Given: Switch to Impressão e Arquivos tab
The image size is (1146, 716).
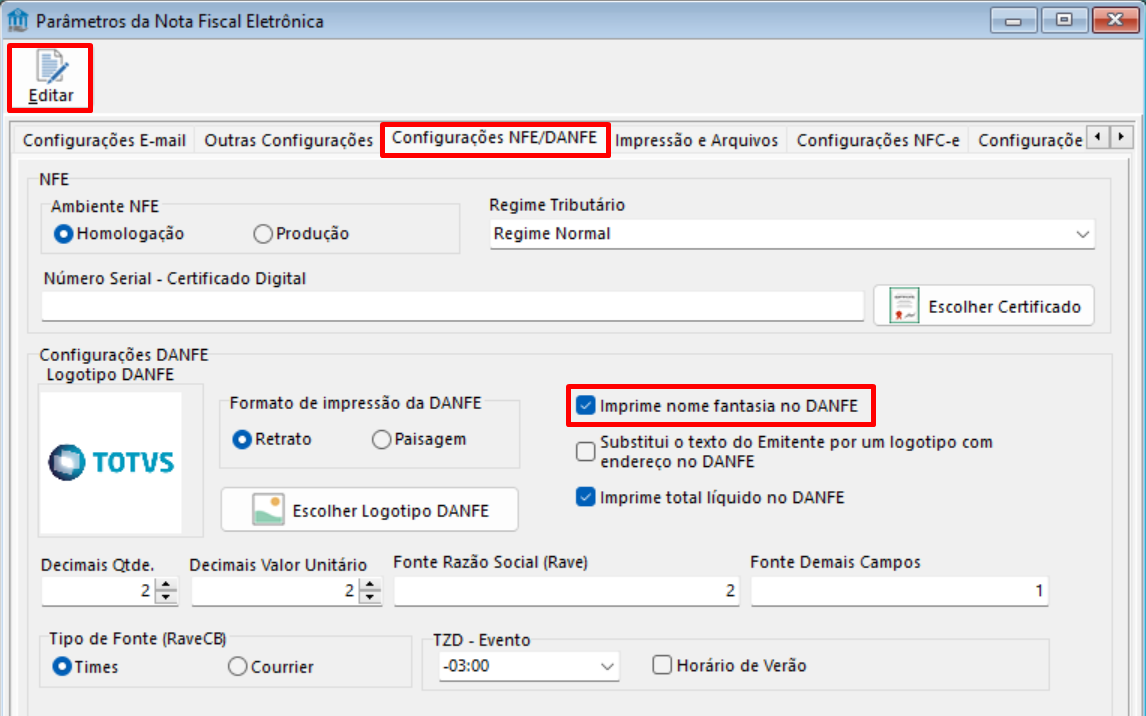Looking at the screenshot, I should (697, 140).
